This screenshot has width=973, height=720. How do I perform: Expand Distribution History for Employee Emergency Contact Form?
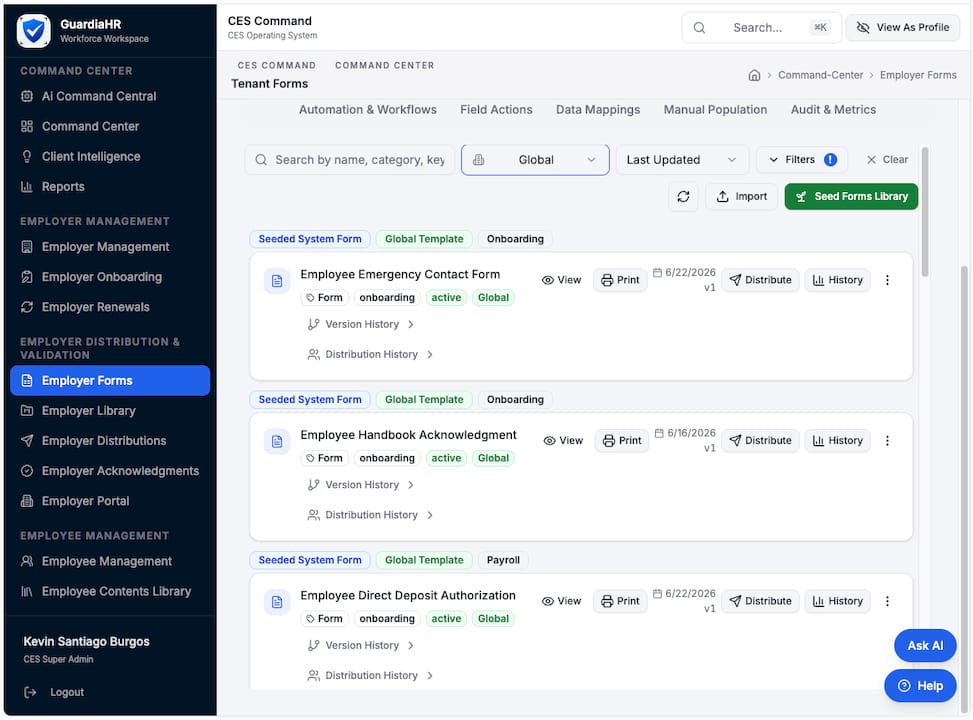(x=370, y=354)
